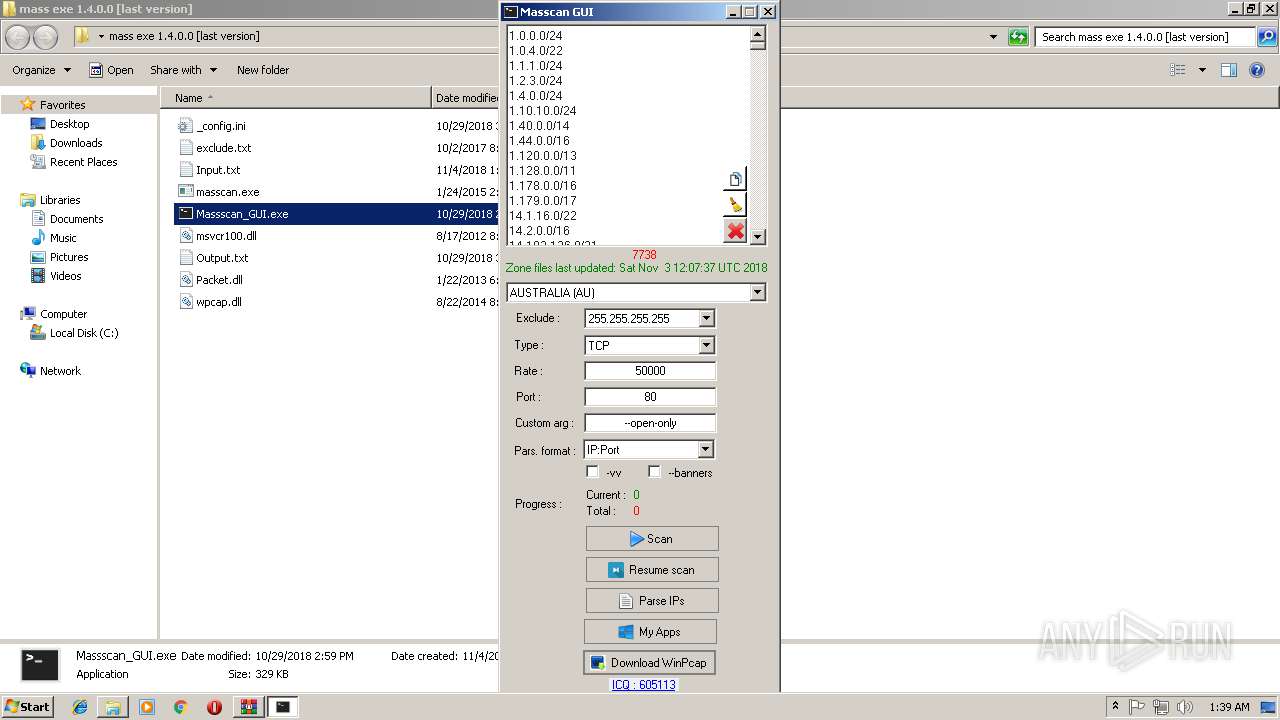This screenshot has width=1280, height=720.
Task: Click the Explorer back navigation arrow
Action: point(17,37)
